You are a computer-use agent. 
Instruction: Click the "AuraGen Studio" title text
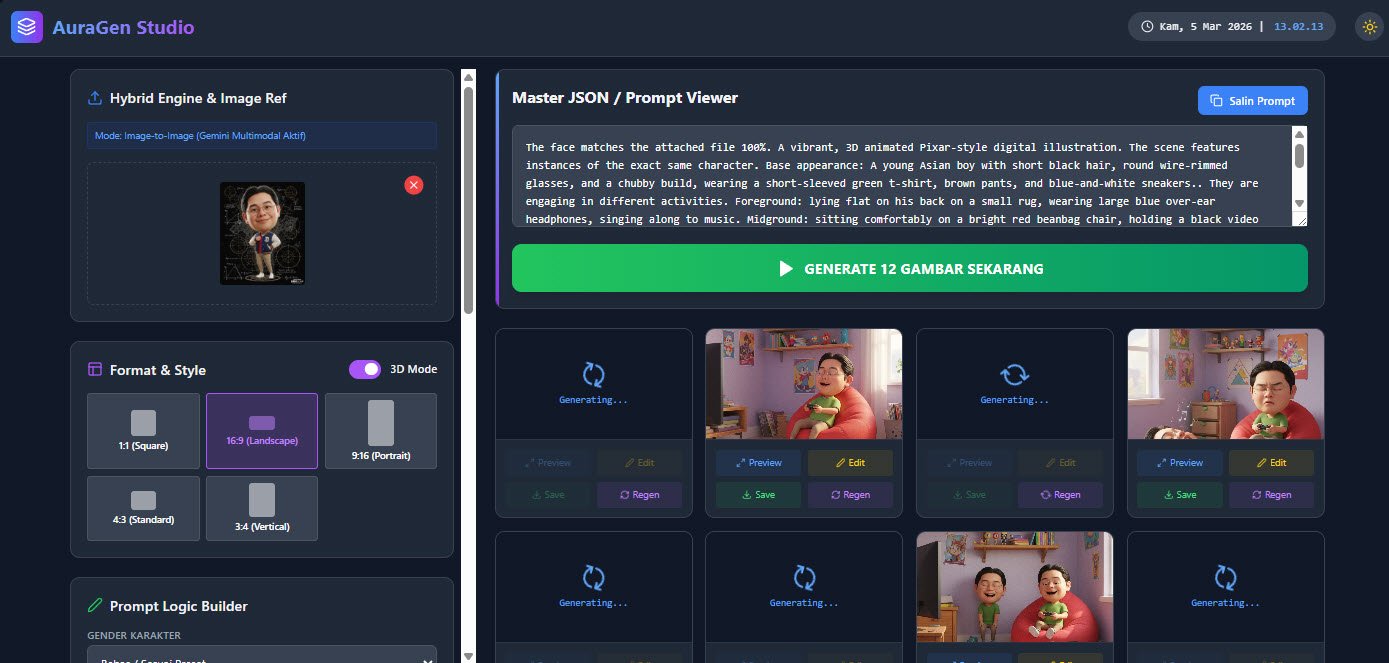(x=124, y=27)
